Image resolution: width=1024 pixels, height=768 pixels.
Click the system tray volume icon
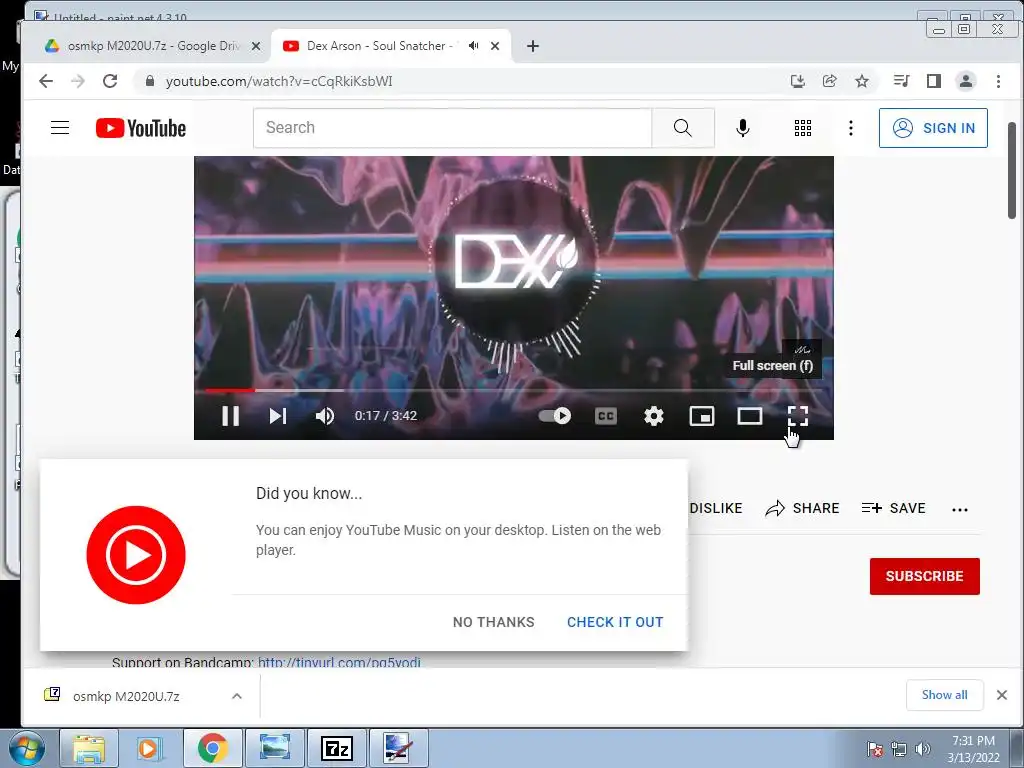[x=923, y=749]
